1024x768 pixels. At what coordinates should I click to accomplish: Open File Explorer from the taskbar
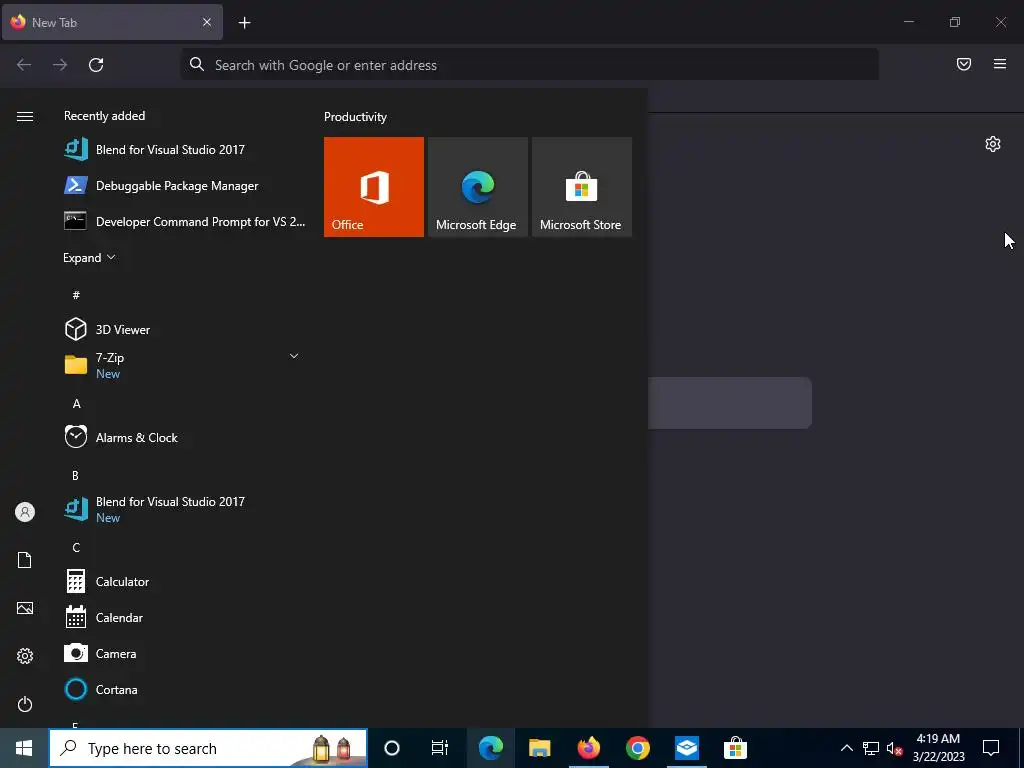(539, 748)
